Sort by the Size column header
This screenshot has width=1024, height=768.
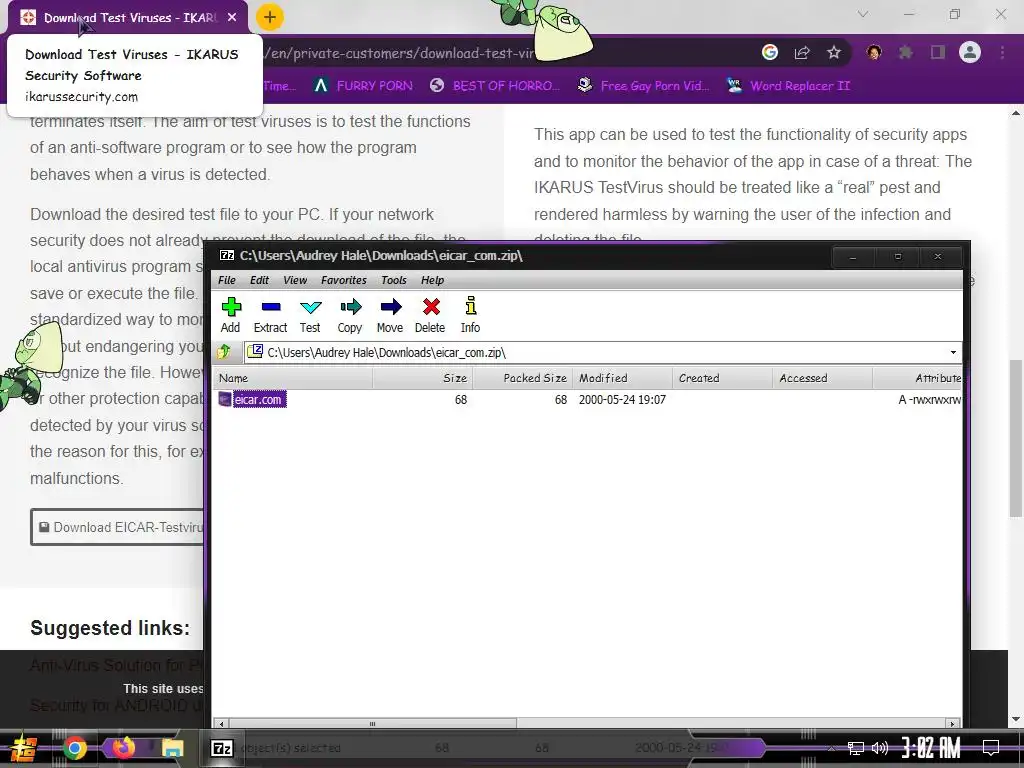coord(423,378)
